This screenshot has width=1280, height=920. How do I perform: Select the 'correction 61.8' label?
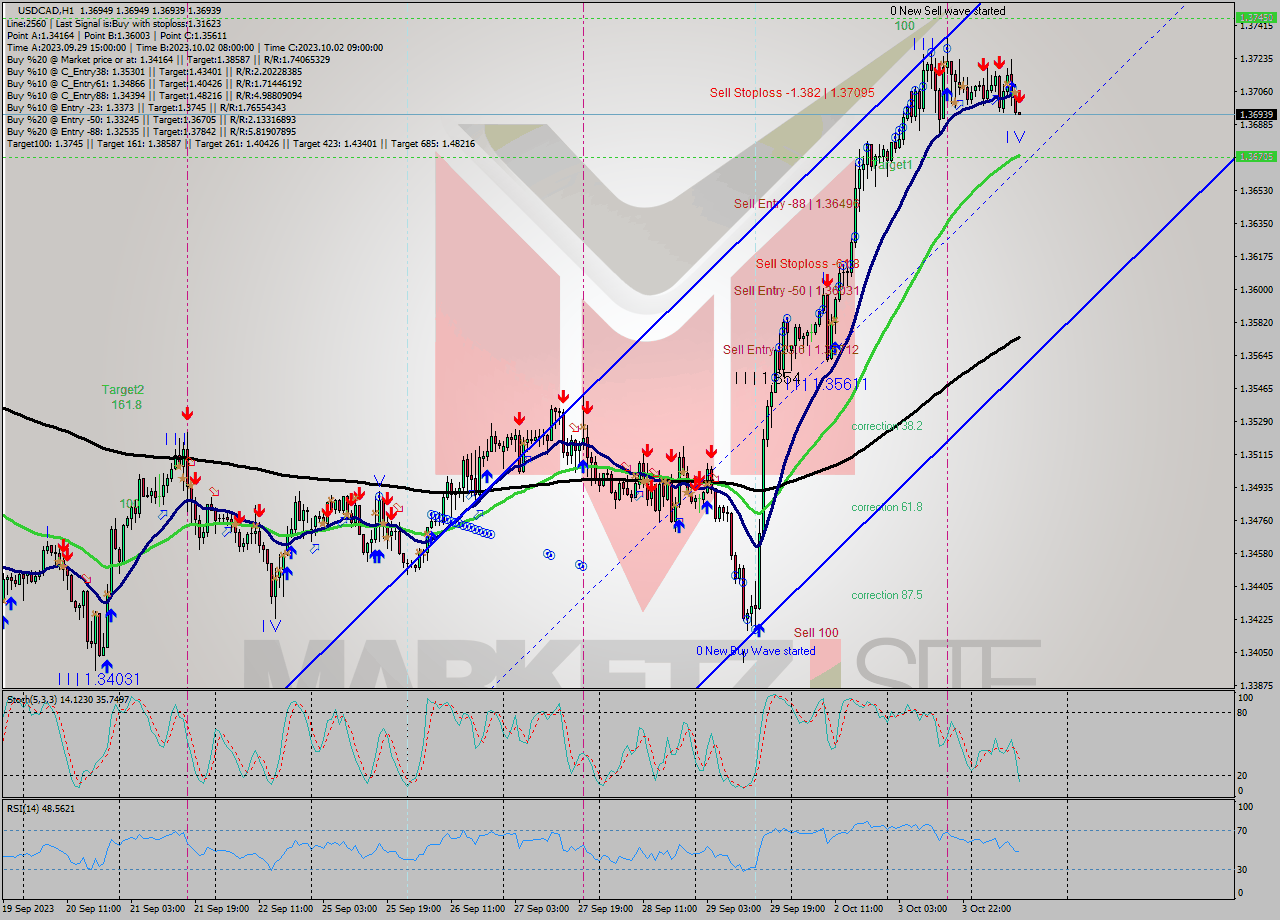[887, 507]
